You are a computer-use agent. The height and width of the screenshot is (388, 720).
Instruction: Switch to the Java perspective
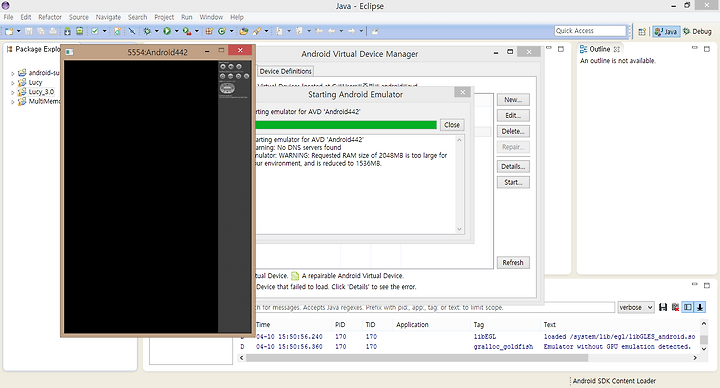coord(666,31)
